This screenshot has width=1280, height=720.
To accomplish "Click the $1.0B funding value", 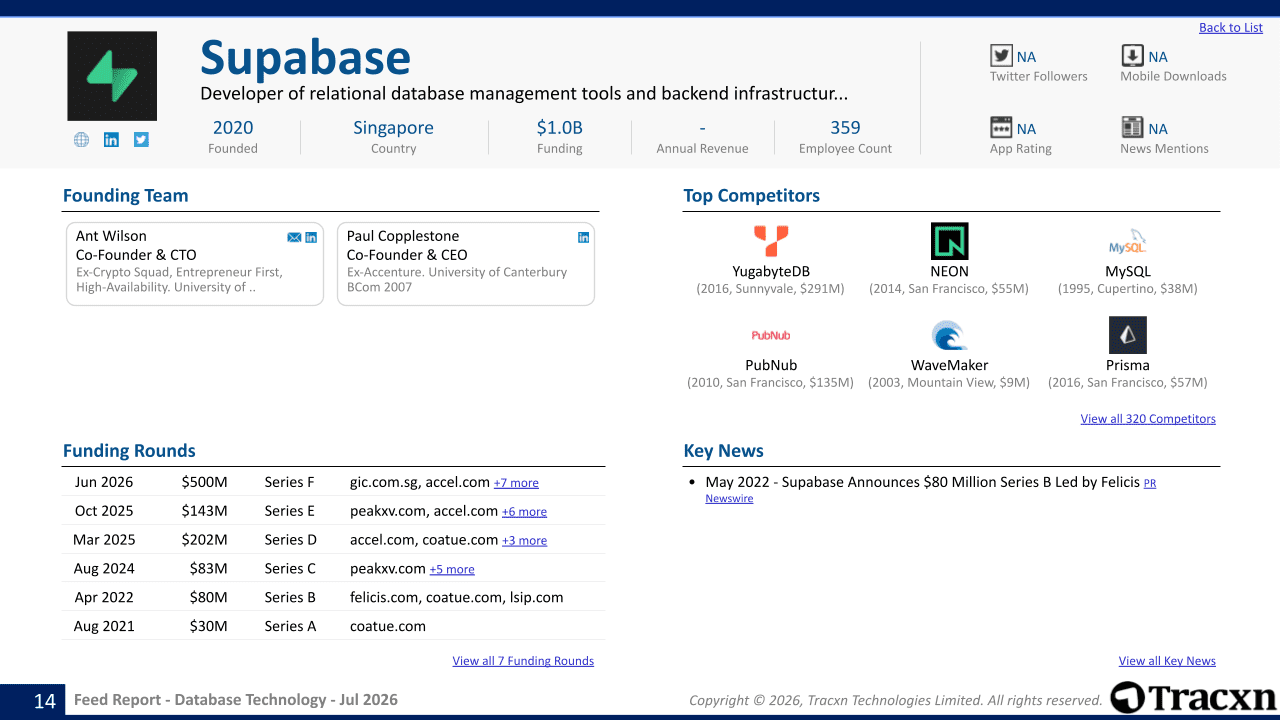I will (559, 127).
